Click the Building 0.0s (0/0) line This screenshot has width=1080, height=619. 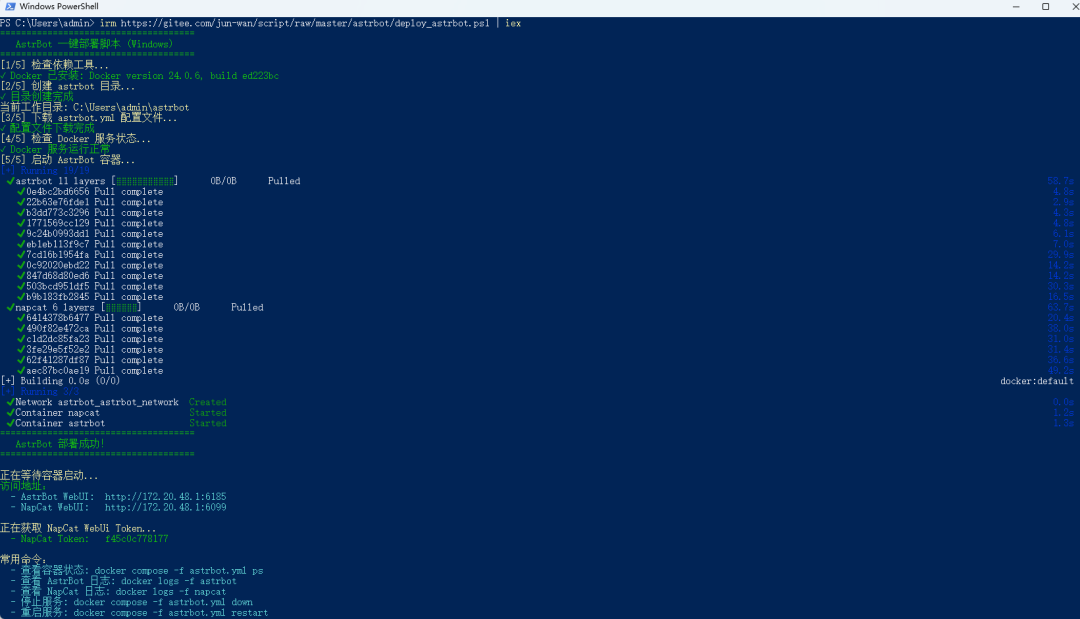61,381
